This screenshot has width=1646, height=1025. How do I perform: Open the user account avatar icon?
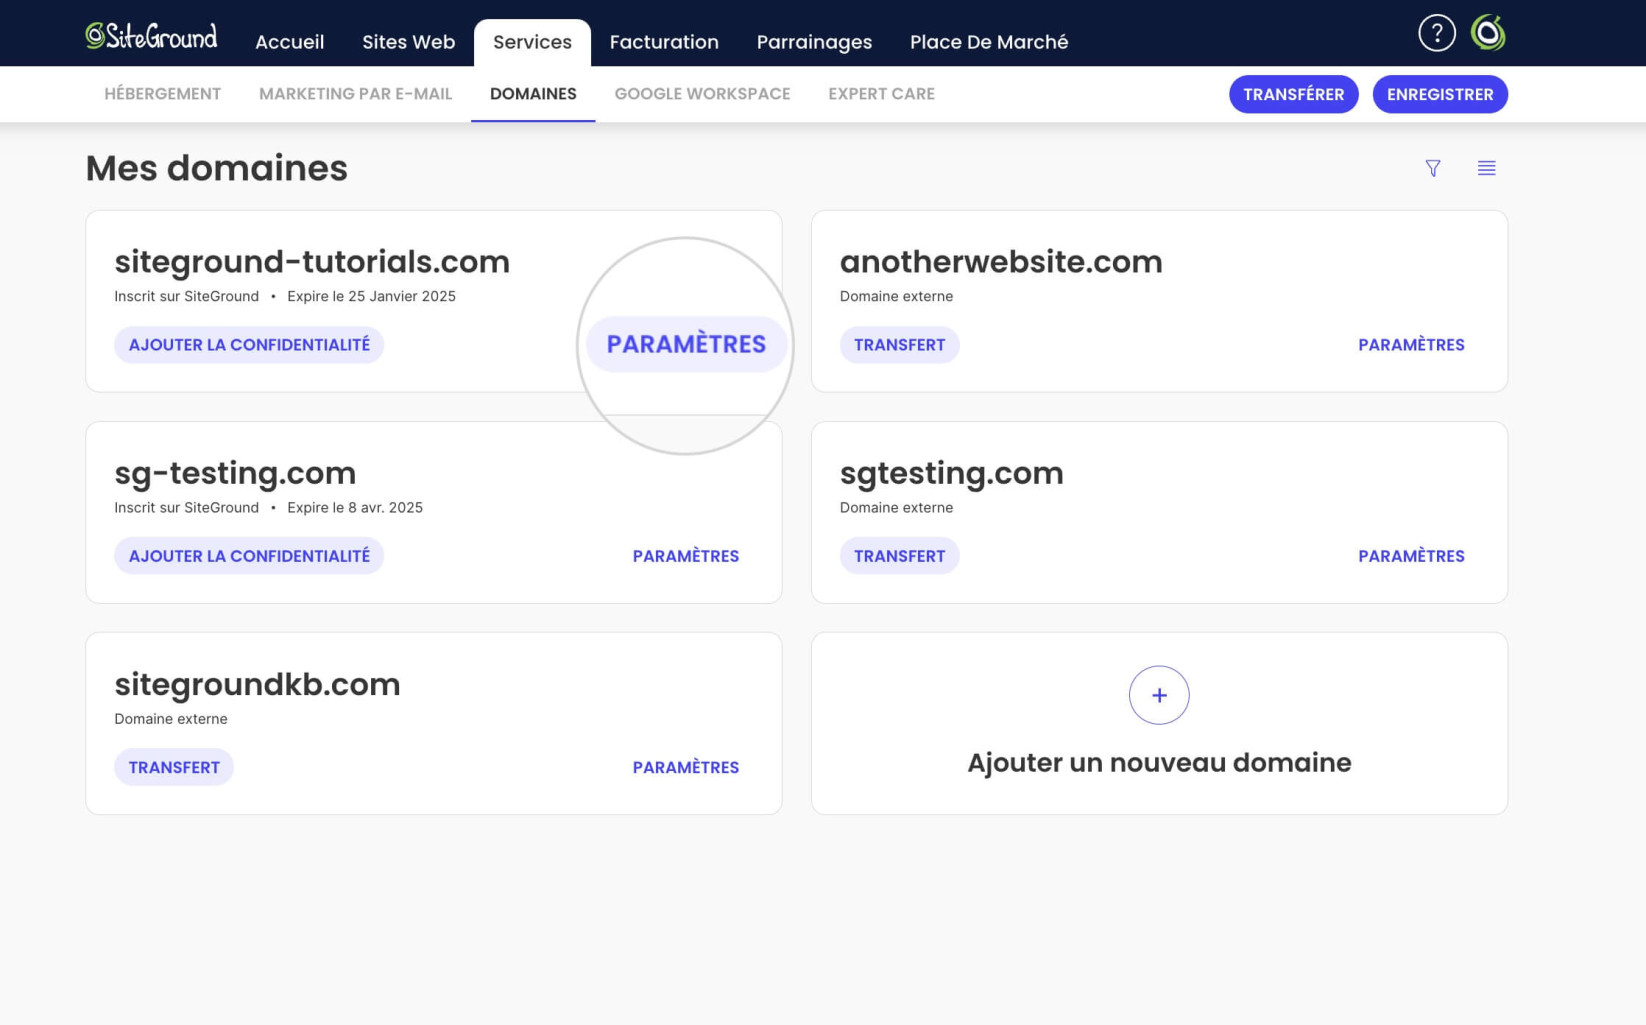click(x=1488, y=33)
